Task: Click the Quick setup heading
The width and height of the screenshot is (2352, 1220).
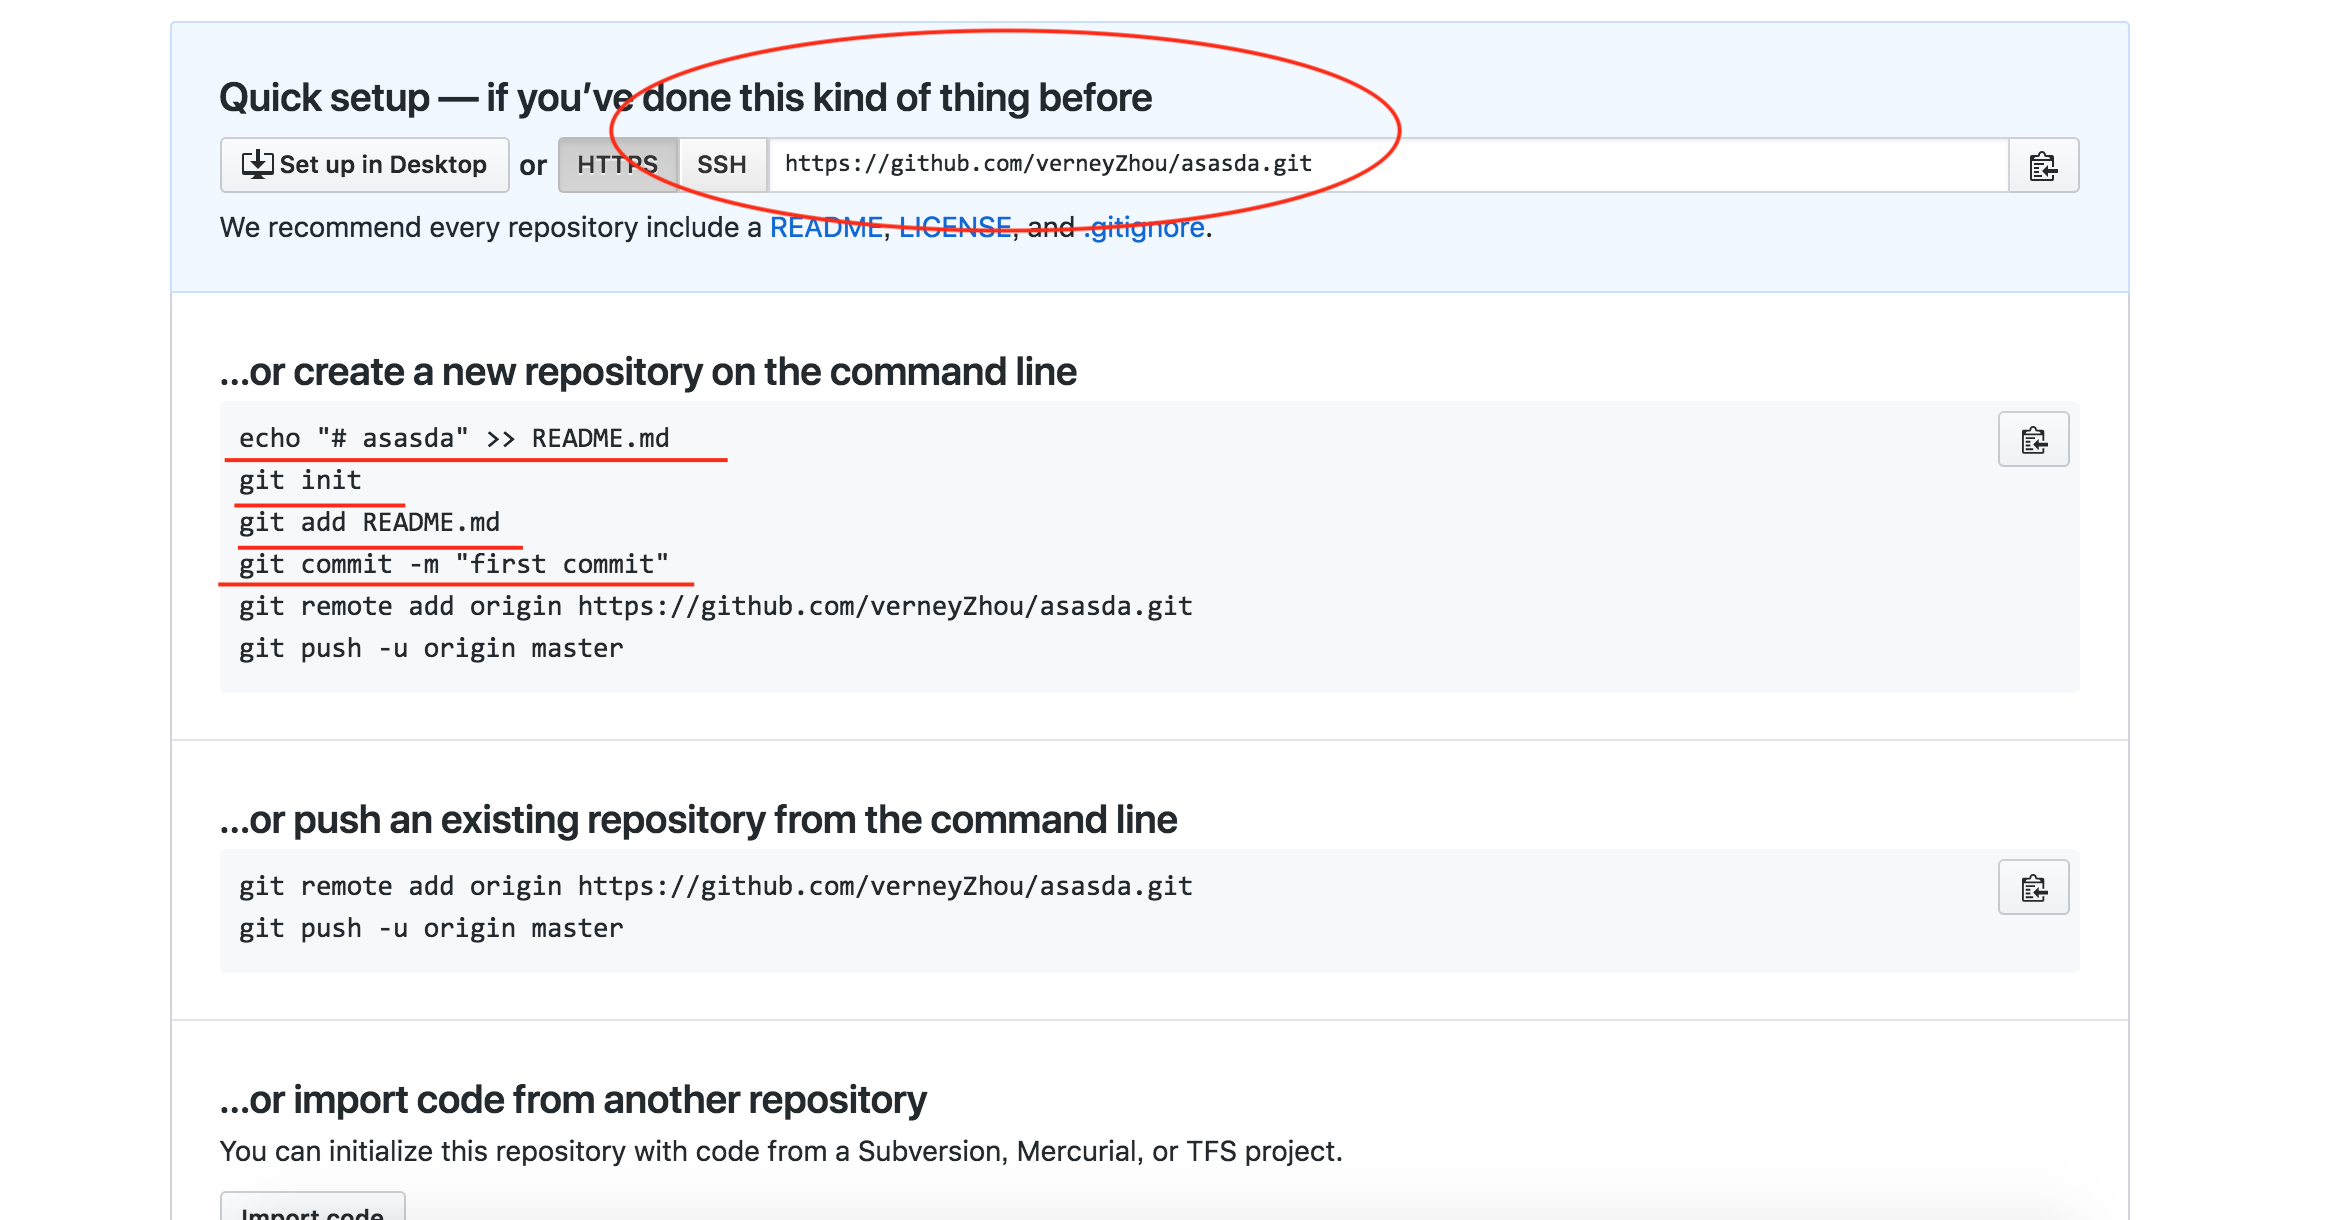Action: pyautogui.click(x=685, y=98)
